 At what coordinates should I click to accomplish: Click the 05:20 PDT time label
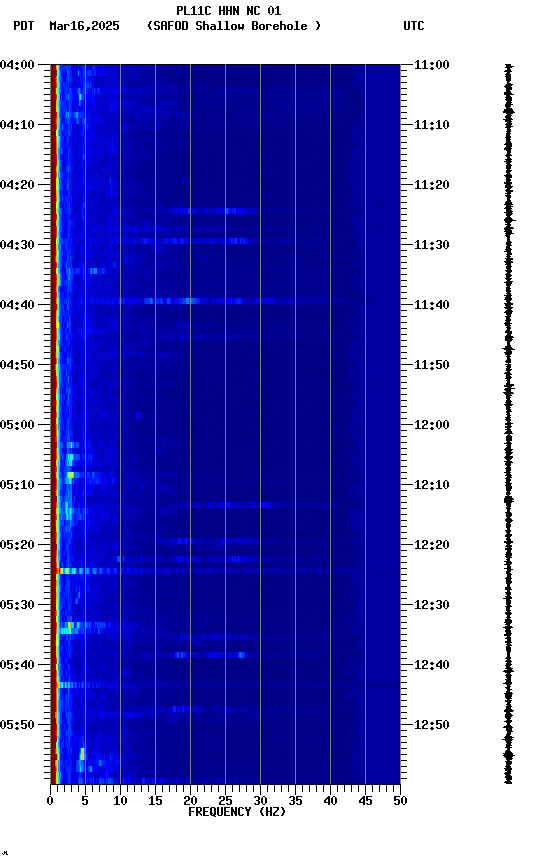[x=17, y=545]
